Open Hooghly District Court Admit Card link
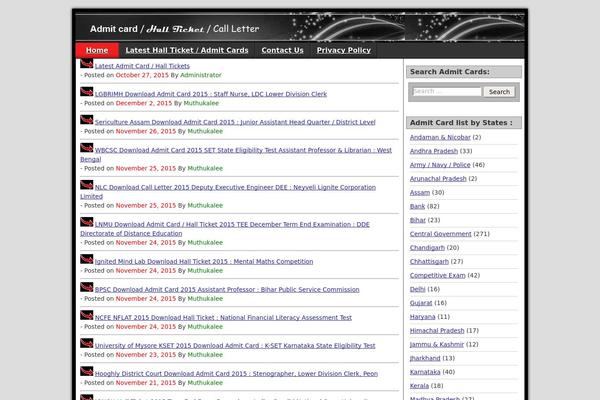 coord(236,373)
